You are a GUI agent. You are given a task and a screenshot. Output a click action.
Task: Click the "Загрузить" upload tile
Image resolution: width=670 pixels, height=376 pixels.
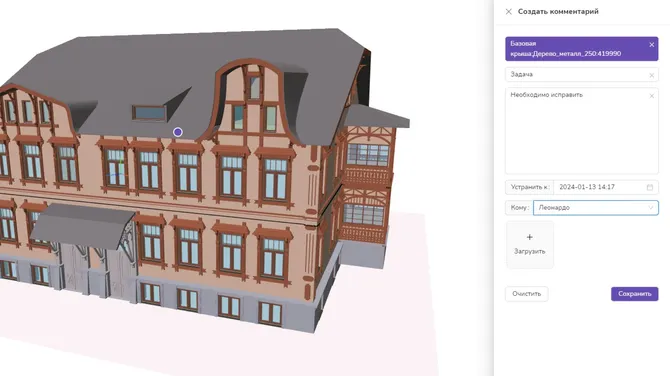point(530,245)
